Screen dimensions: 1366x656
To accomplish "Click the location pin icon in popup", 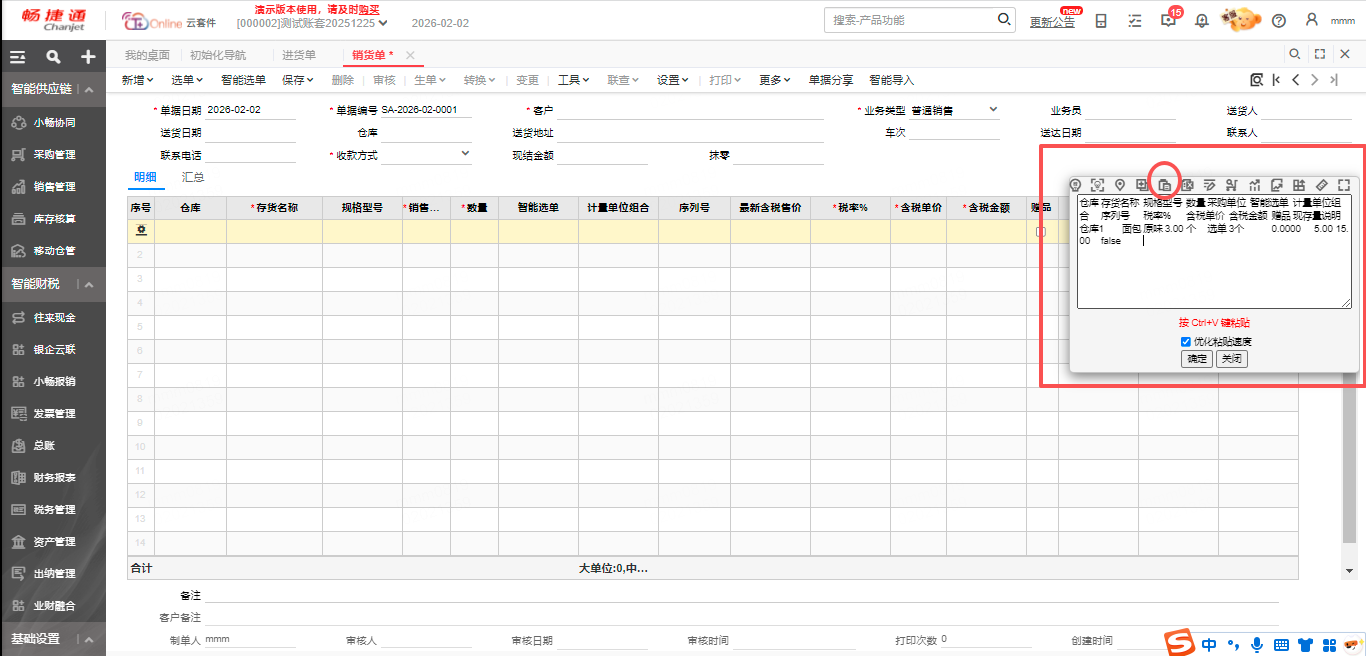I will point(1120,185).
